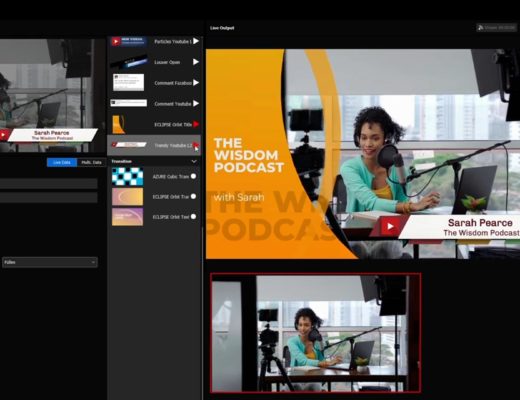
Task: Play the Comment Facebook overlay
Action: pyautogui.click(x=196, y=83)
